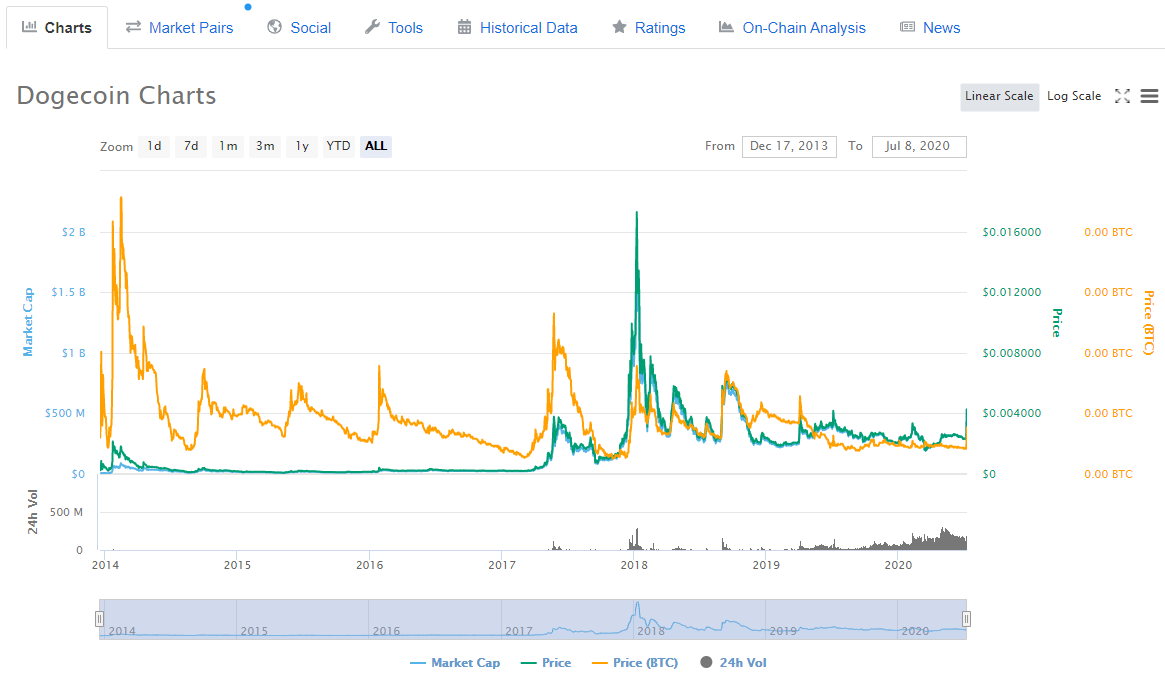Viewport: 1165px width, 674px height.
Task: Switch to the Ratings tab
Action: click(648, 27)
